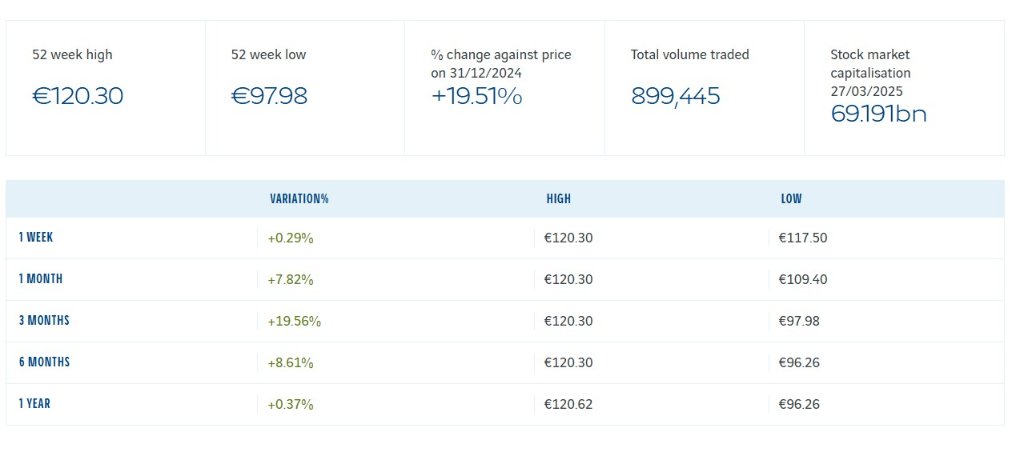Click the LOW column header

(x=791, y=199)
